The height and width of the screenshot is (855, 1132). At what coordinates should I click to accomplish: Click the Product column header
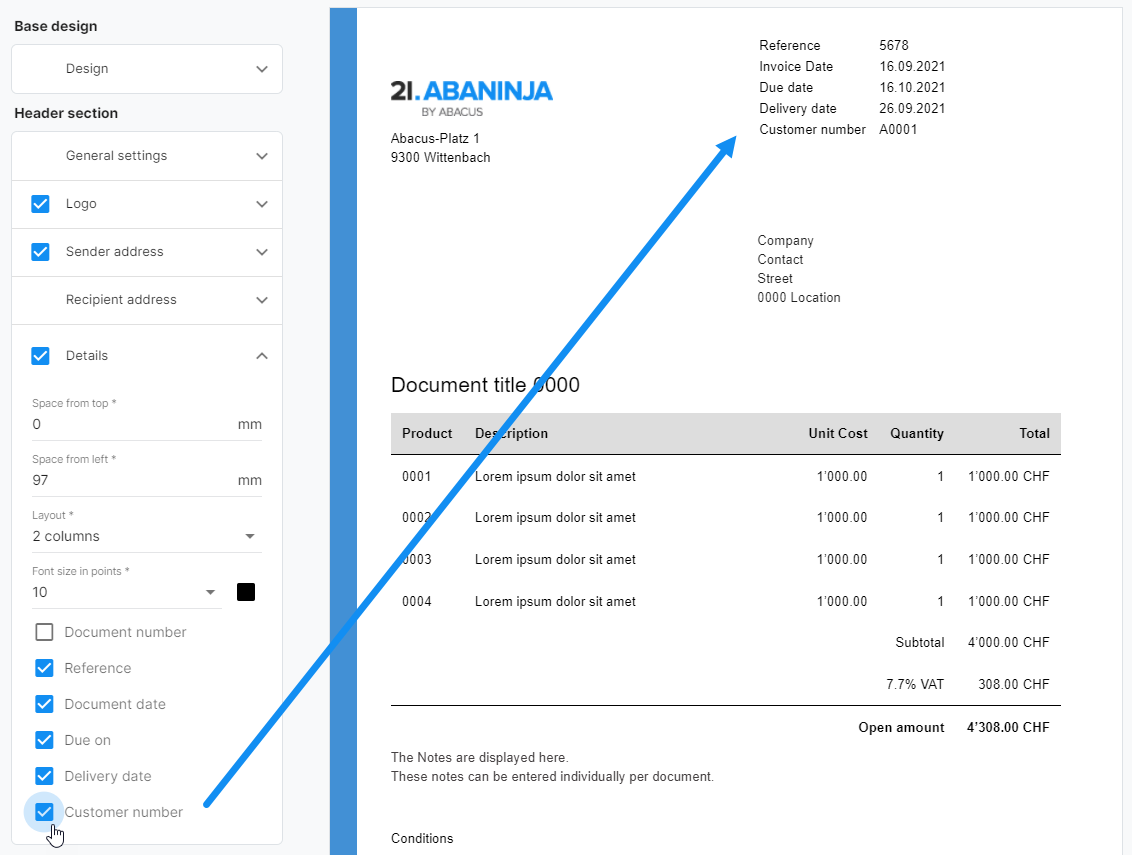(427, 433)
